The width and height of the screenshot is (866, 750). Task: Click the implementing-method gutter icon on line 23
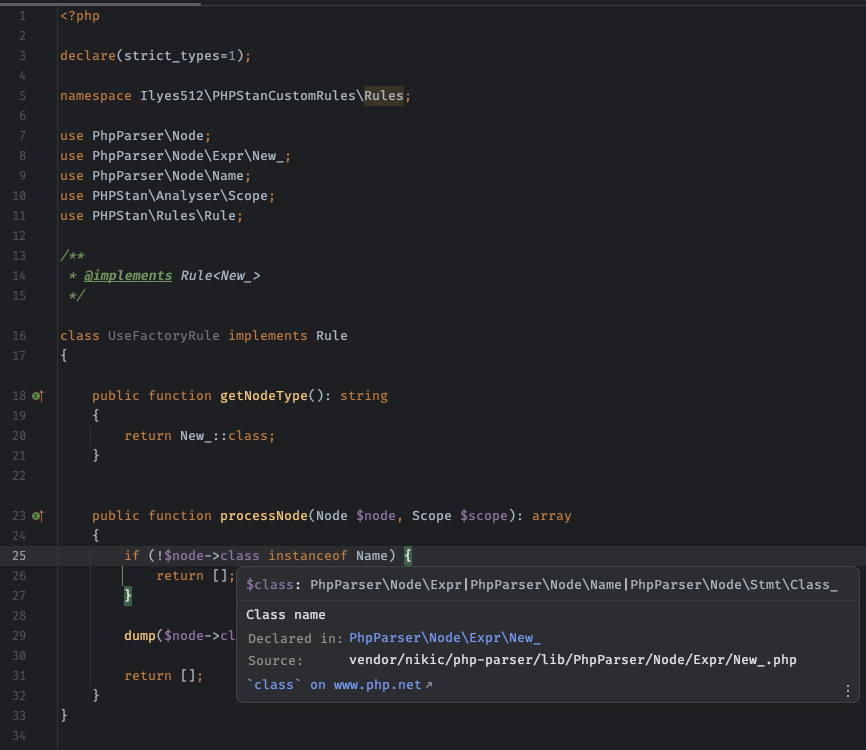coord(37,515)
